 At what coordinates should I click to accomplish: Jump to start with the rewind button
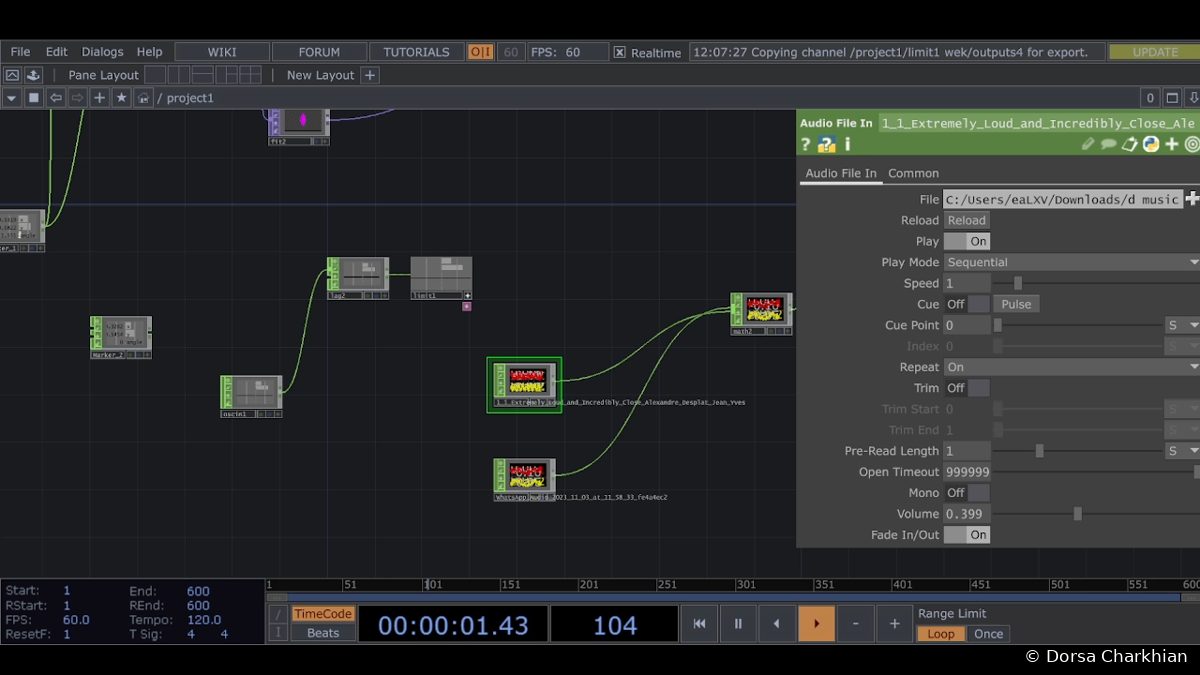699,624
